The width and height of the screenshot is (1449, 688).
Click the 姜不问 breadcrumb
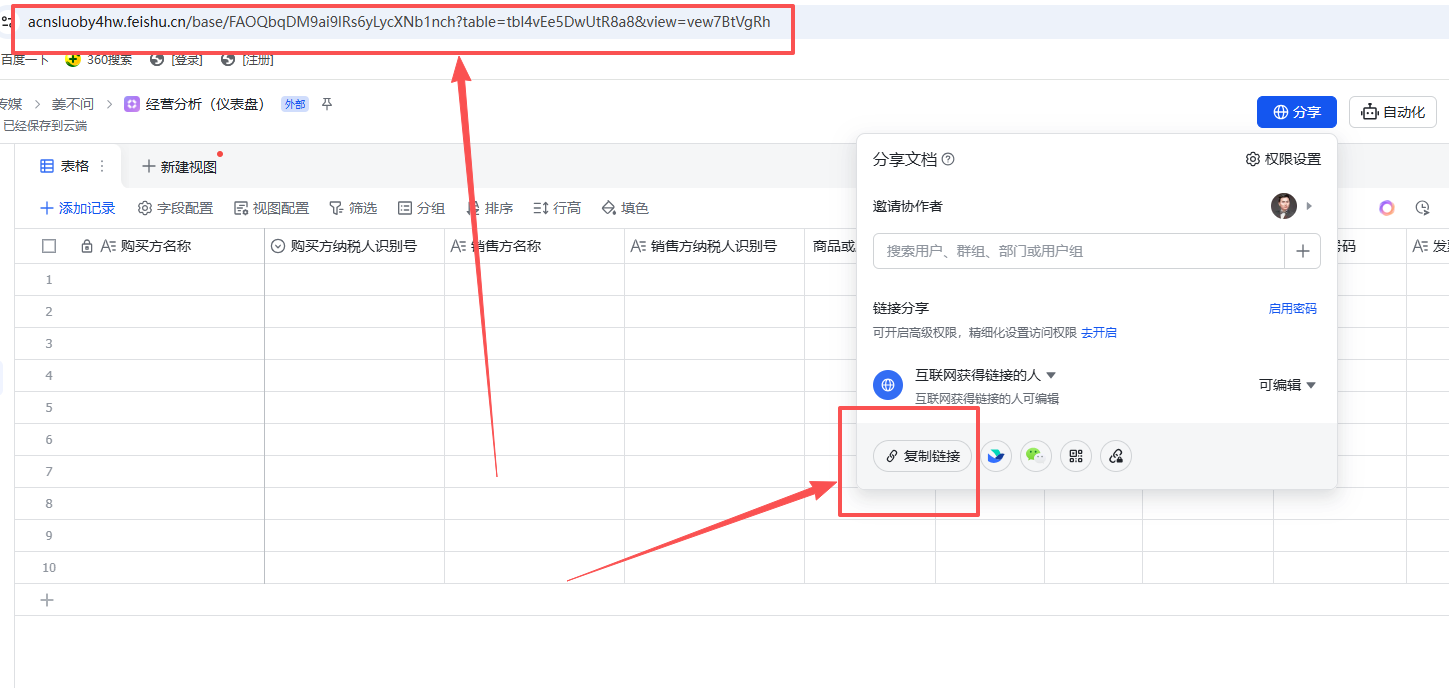coord(72,104)
